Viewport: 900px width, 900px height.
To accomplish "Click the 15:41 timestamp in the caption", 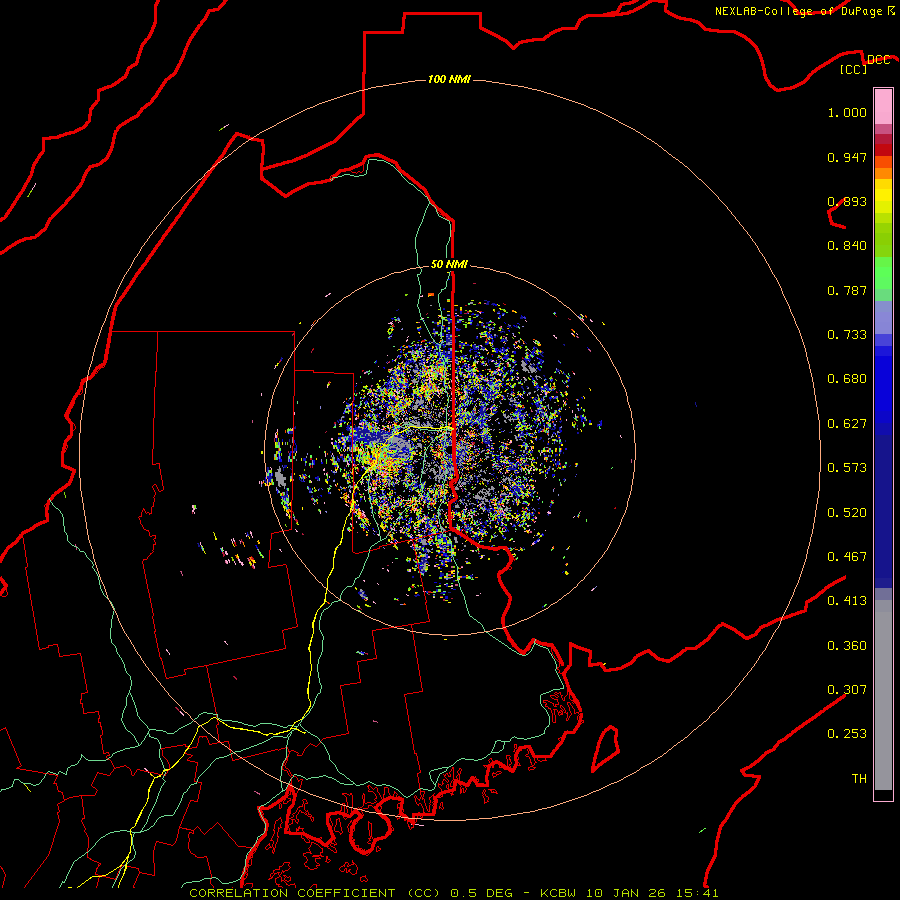I will click(x=697, y=893).
